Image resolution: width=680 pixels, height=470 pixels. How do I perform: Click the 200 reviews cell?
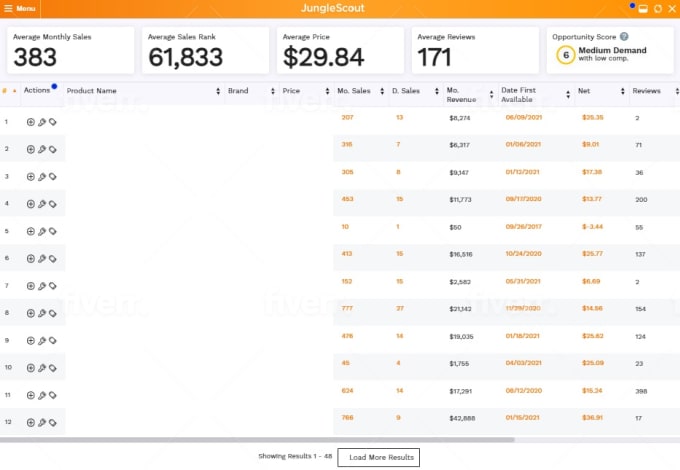(641, 200)
